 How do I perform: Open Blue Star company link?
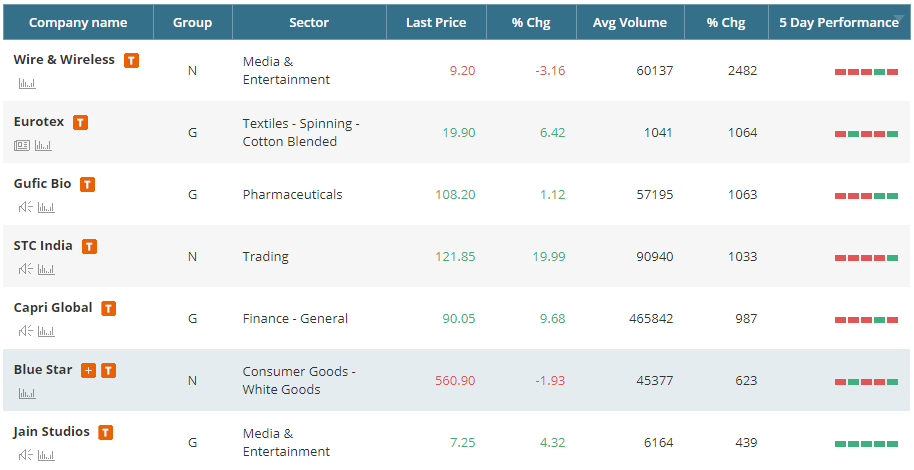coord(43,370)
